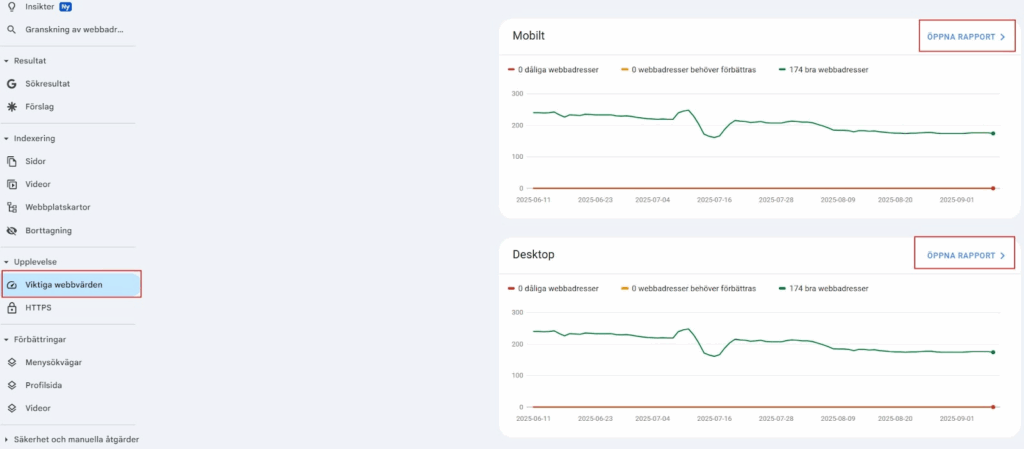
Task: Click the Google icon beside Sökresultat
Action: click(x=12, y=84)
